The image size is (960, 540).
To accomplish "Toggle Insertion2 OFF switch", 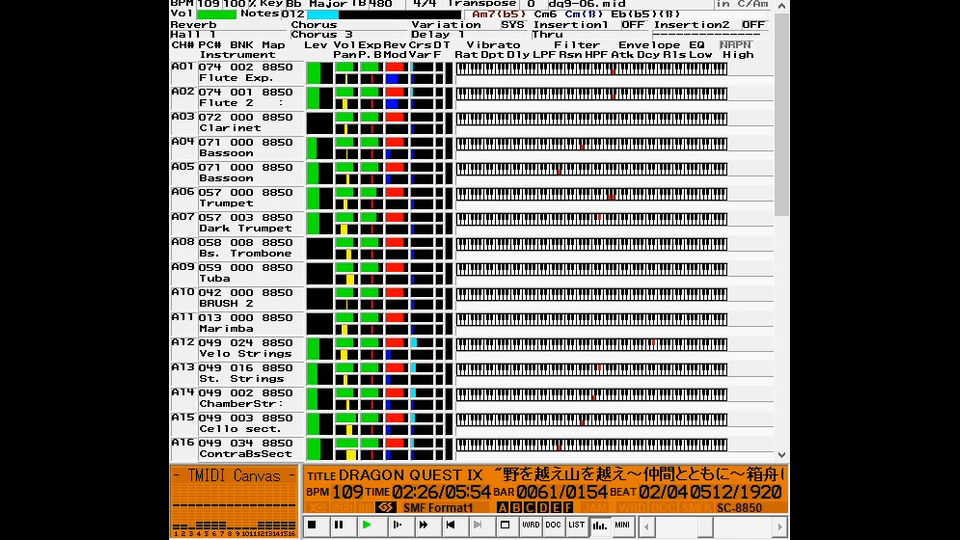I will [x=754, y=24].
